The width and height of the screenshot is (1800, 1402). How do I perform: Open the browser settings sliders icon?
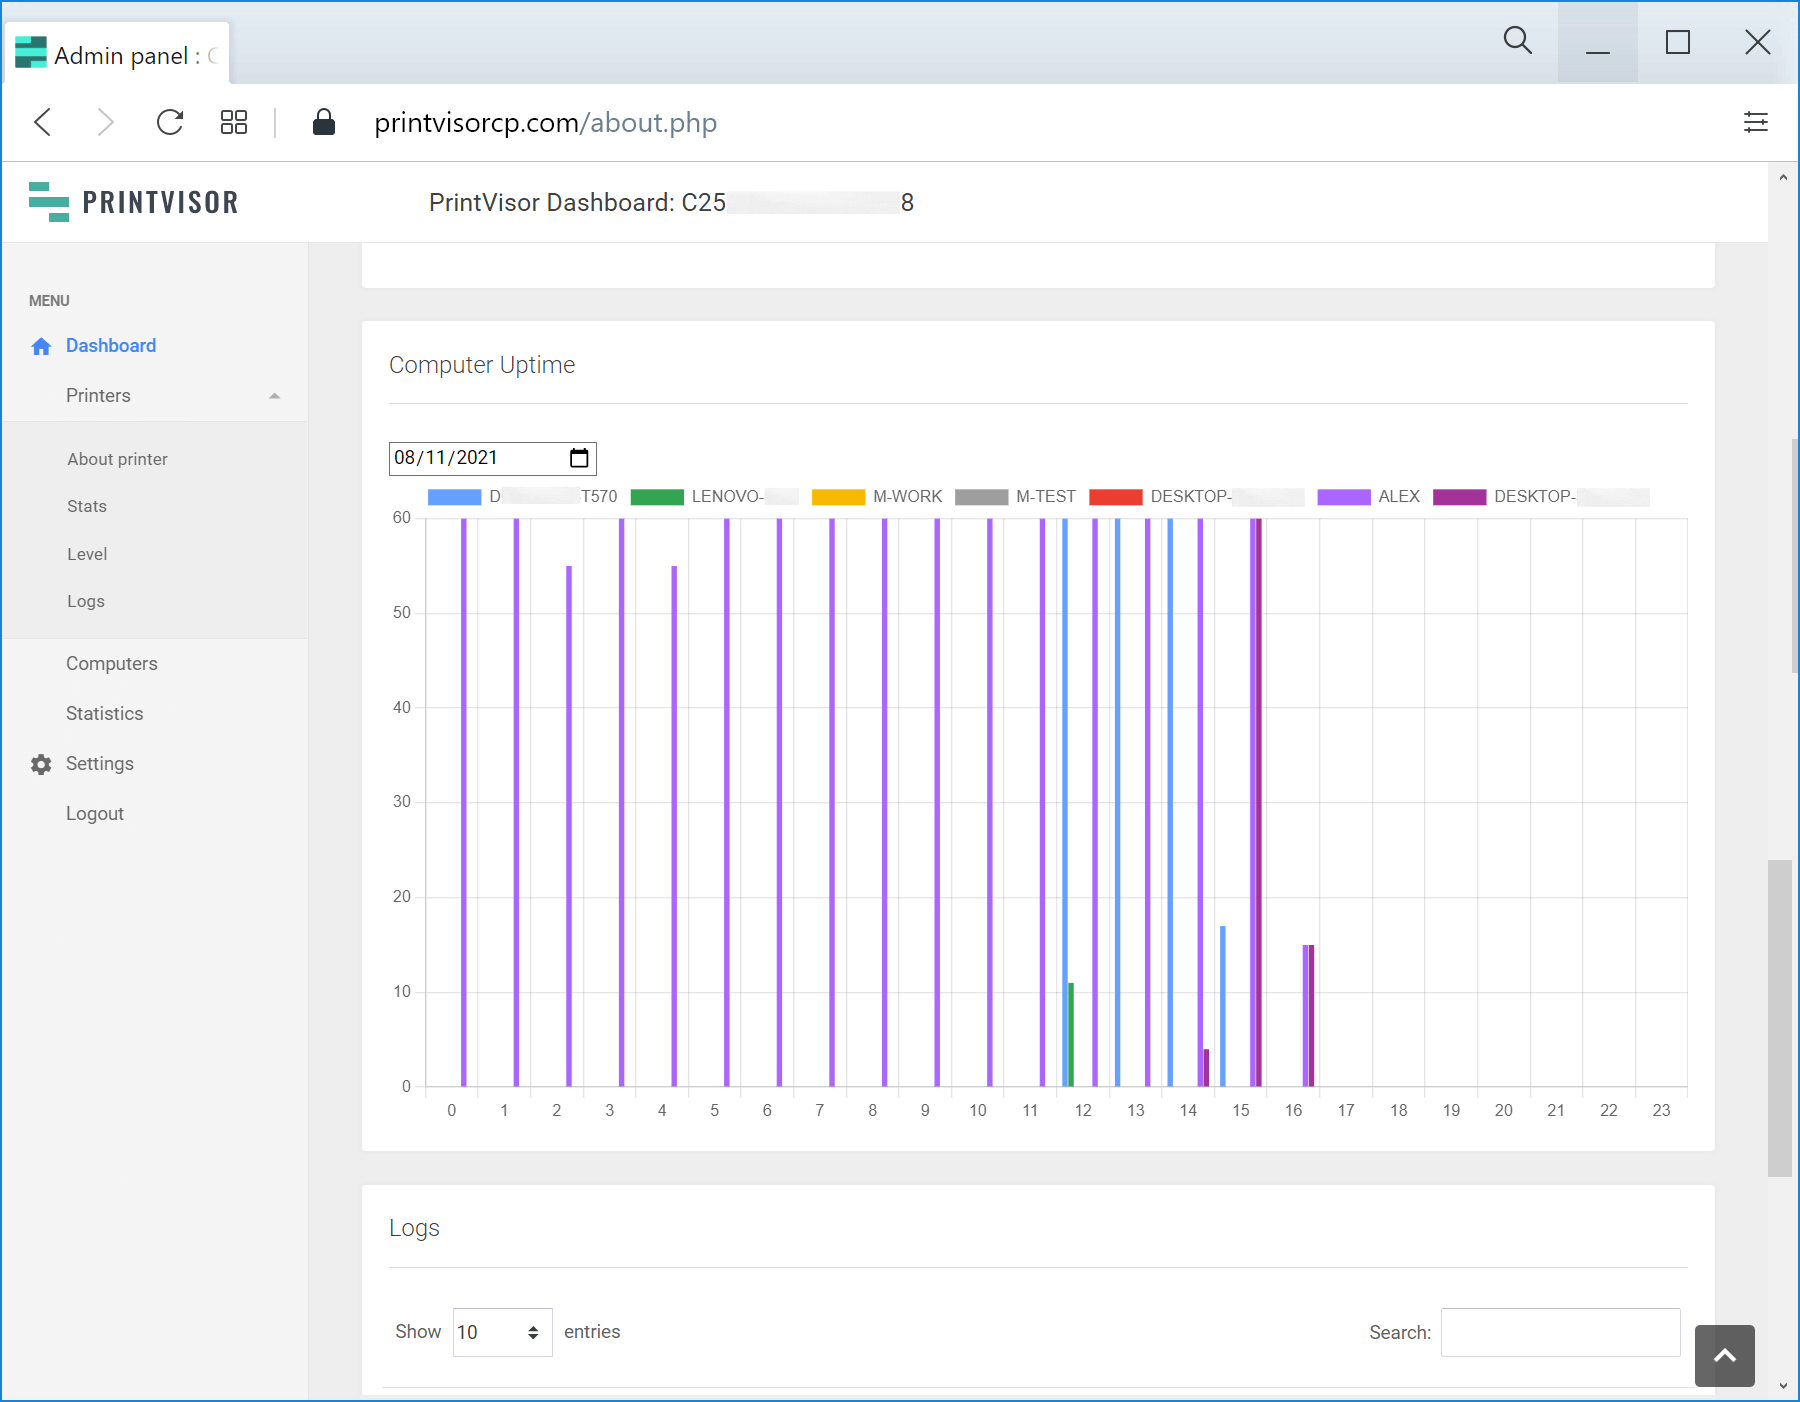[1755, 122]
